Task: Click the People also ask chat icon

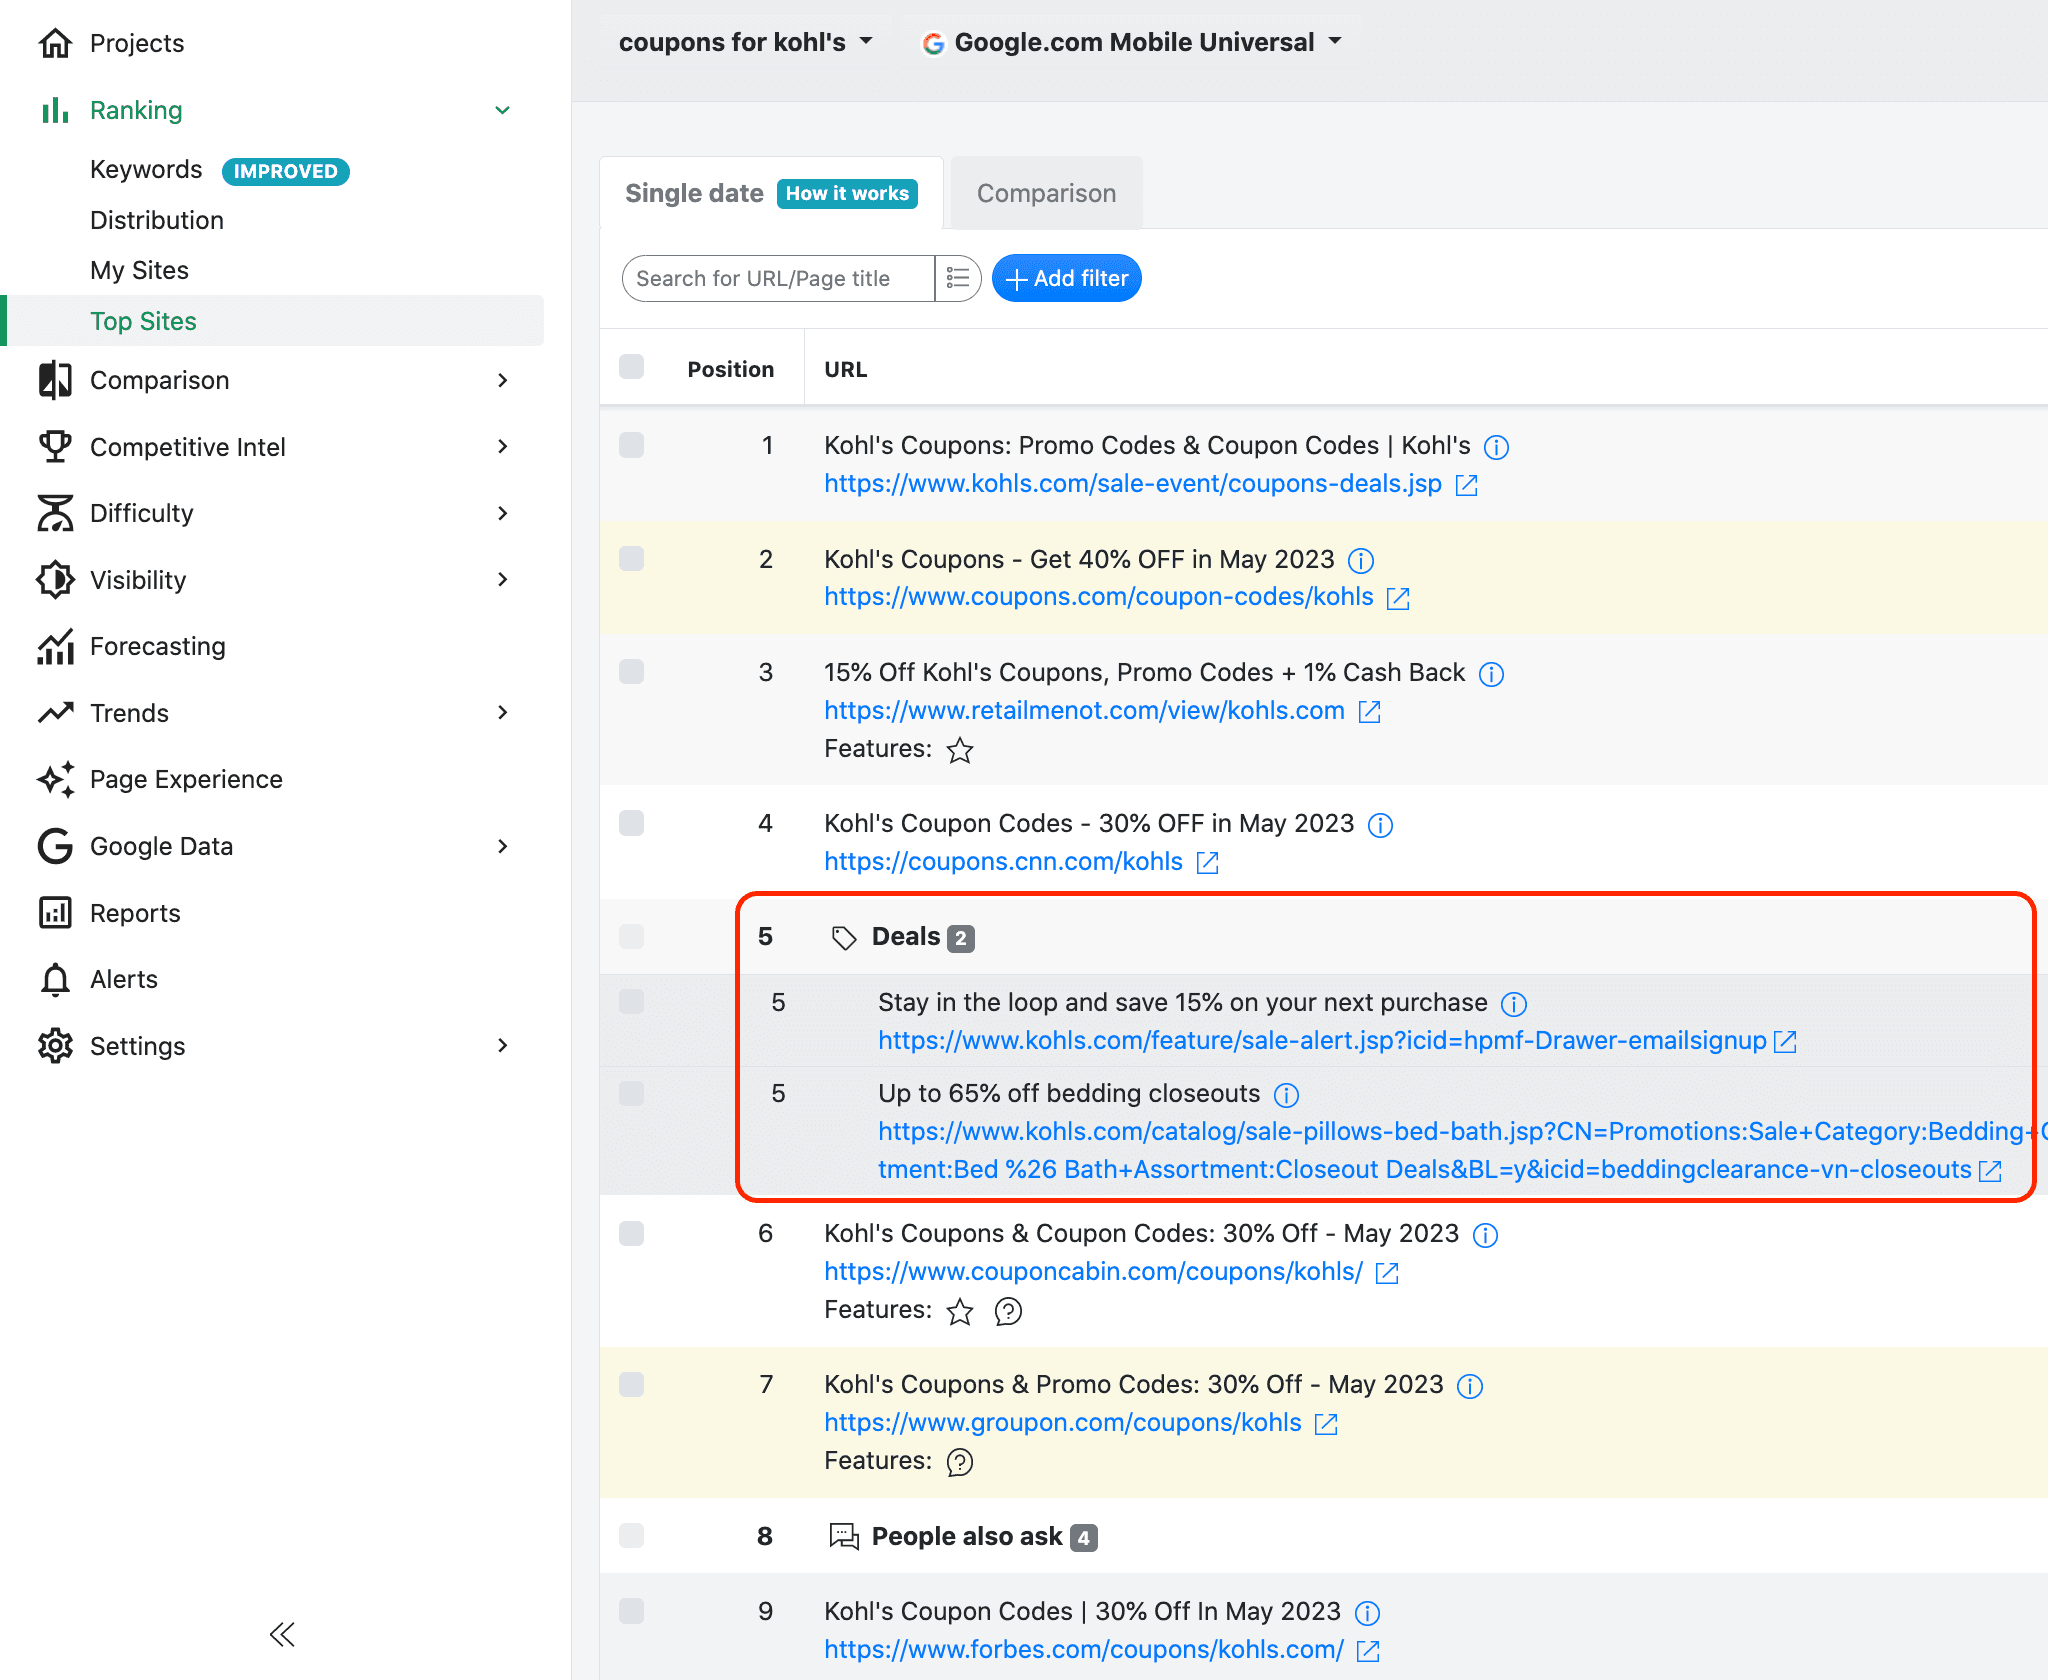Action: 844,1537
